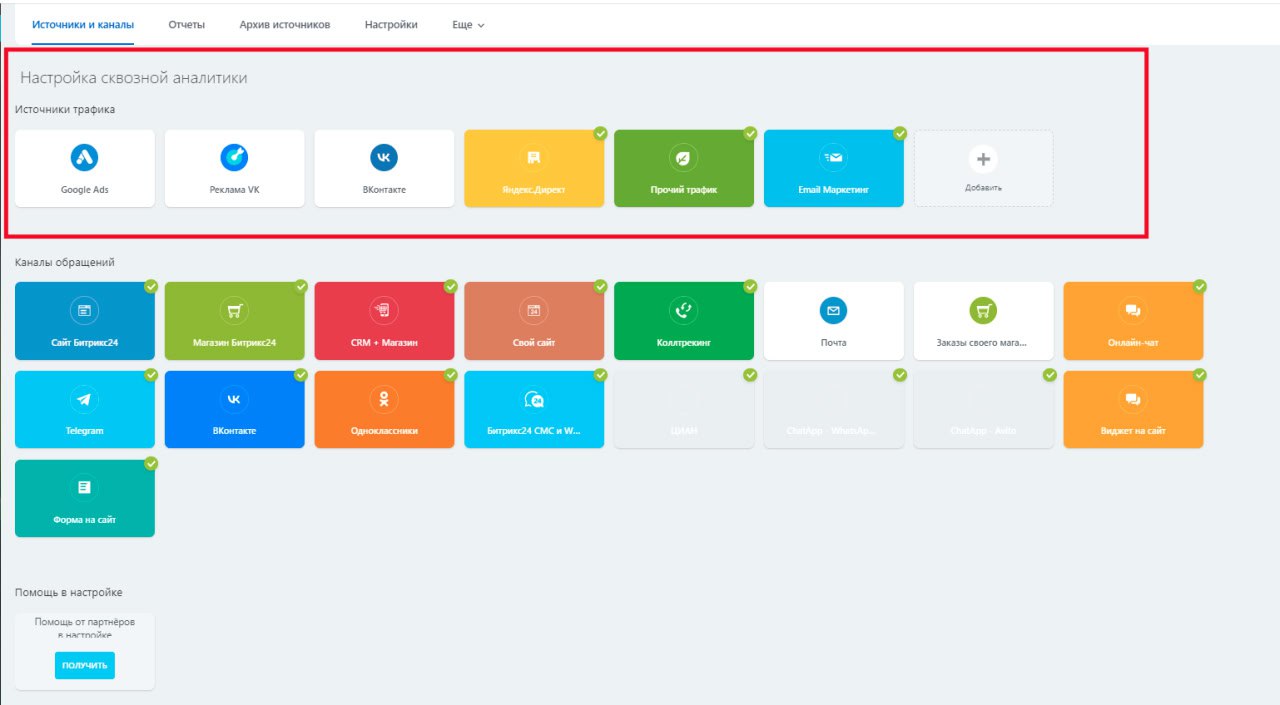Switch to Источники и каналы tab

tap(83, 24)
